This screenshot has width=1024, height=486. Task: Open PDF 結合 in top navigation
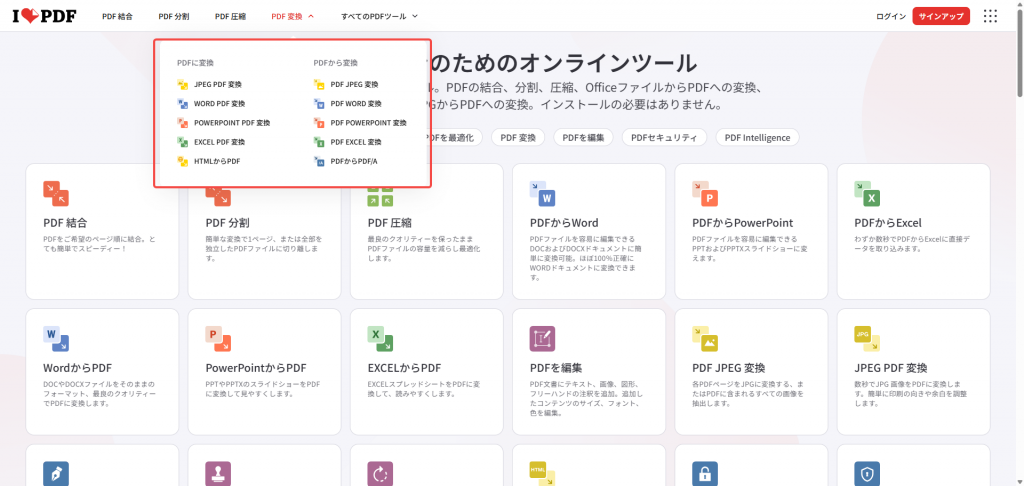coord(118,16)
